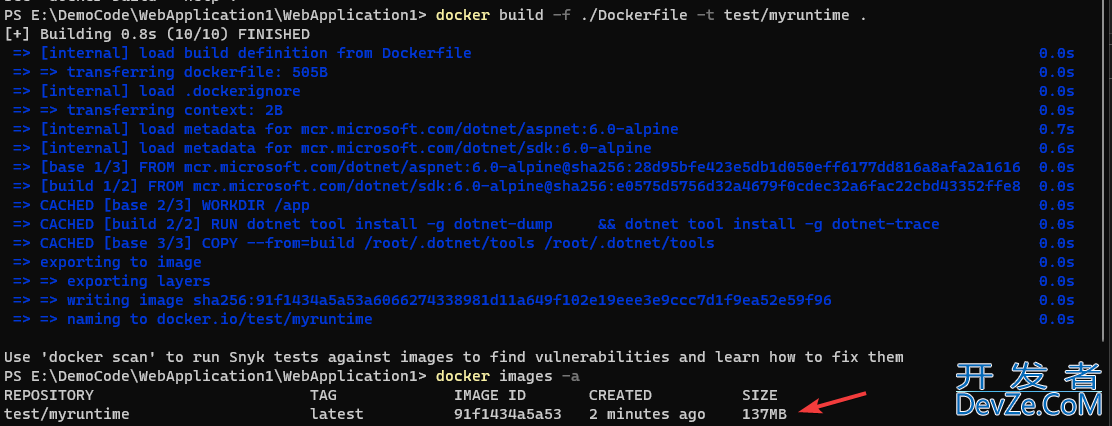Select the "Use 'docker scan' to run Snyk tests" line

[x=454, y=357]
